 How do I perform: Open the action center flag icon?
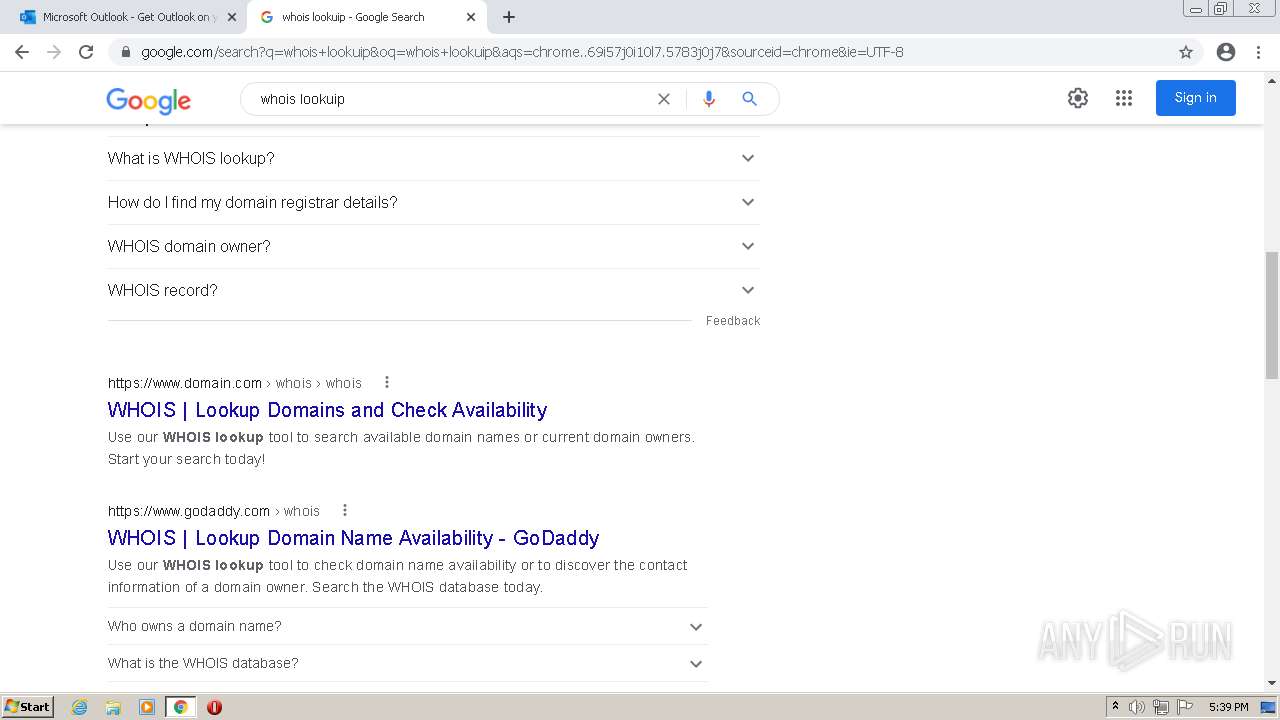click(1185, 707)
